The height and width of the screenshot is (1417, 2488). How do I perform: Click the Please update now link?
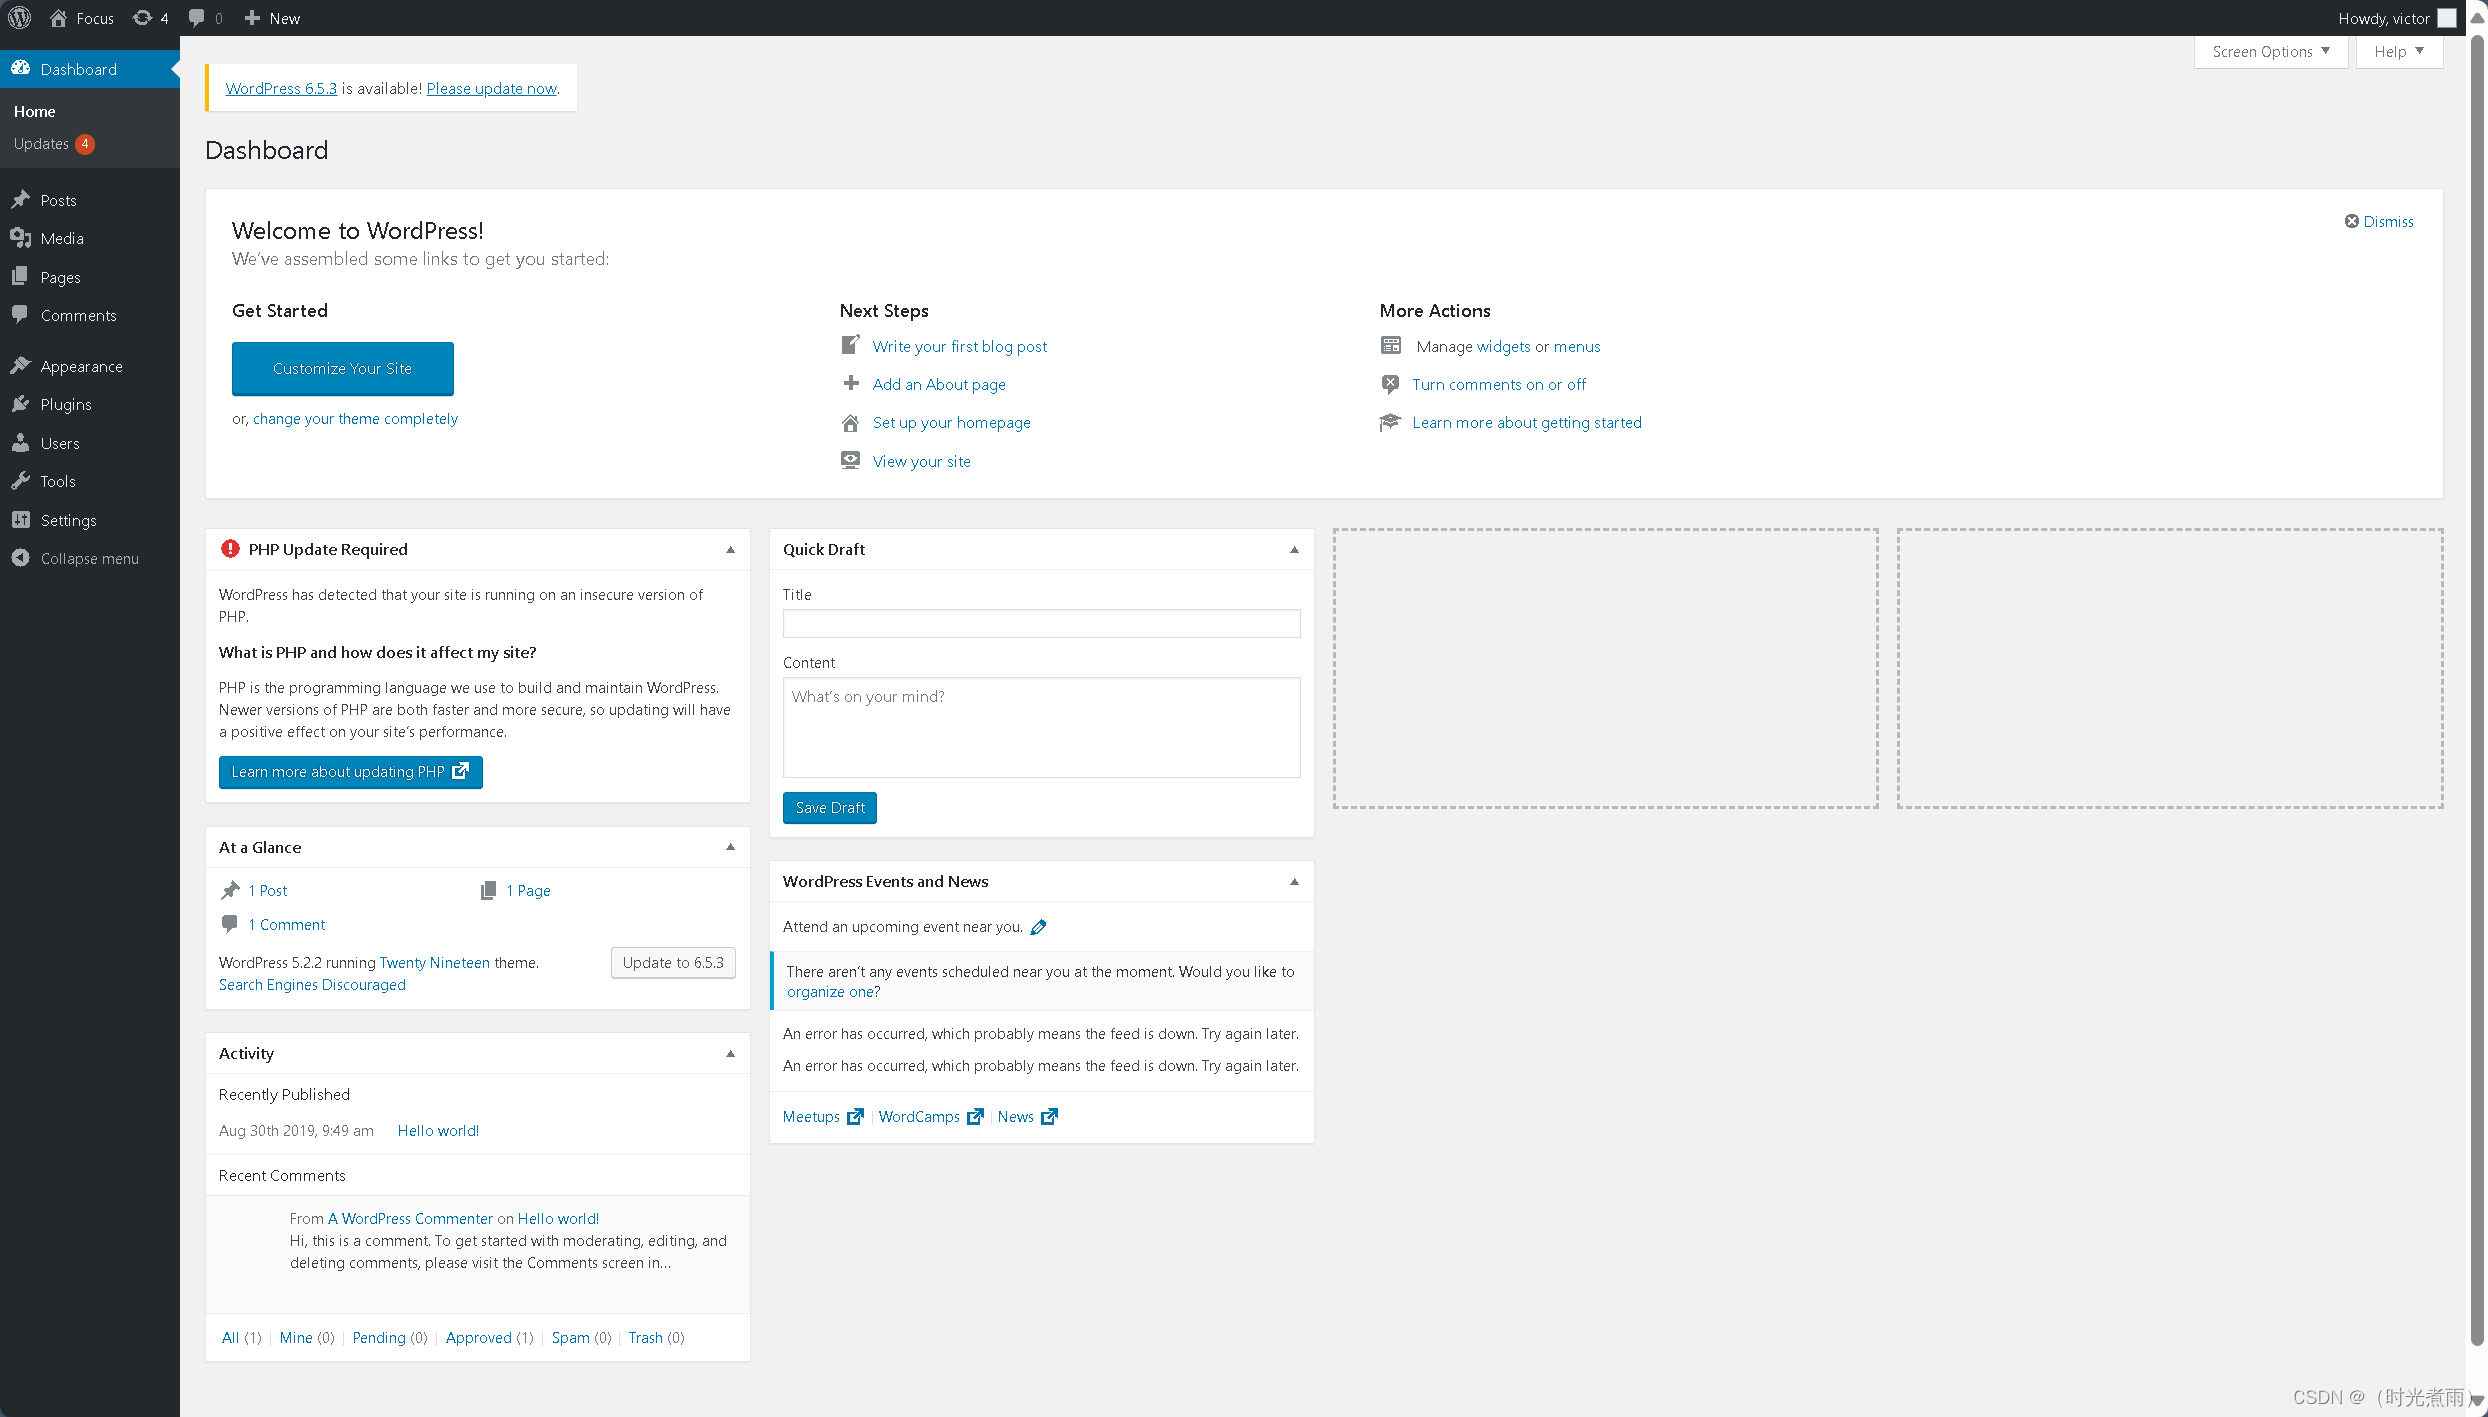tap(491, 88)
